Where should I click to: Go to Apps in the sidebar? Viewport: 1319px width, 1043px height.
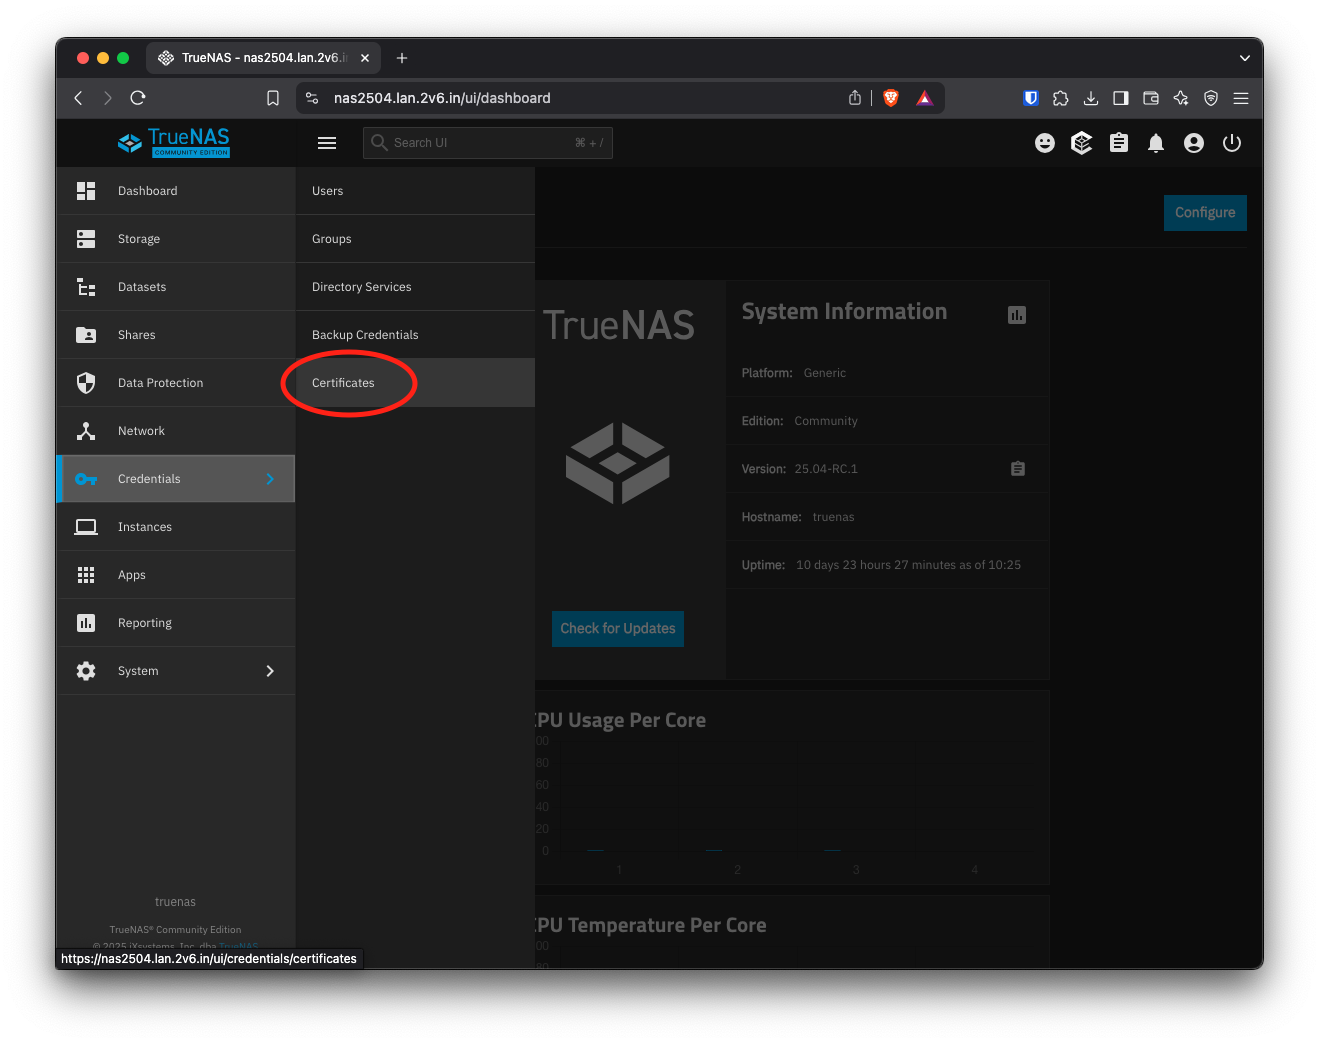point(176,575)
